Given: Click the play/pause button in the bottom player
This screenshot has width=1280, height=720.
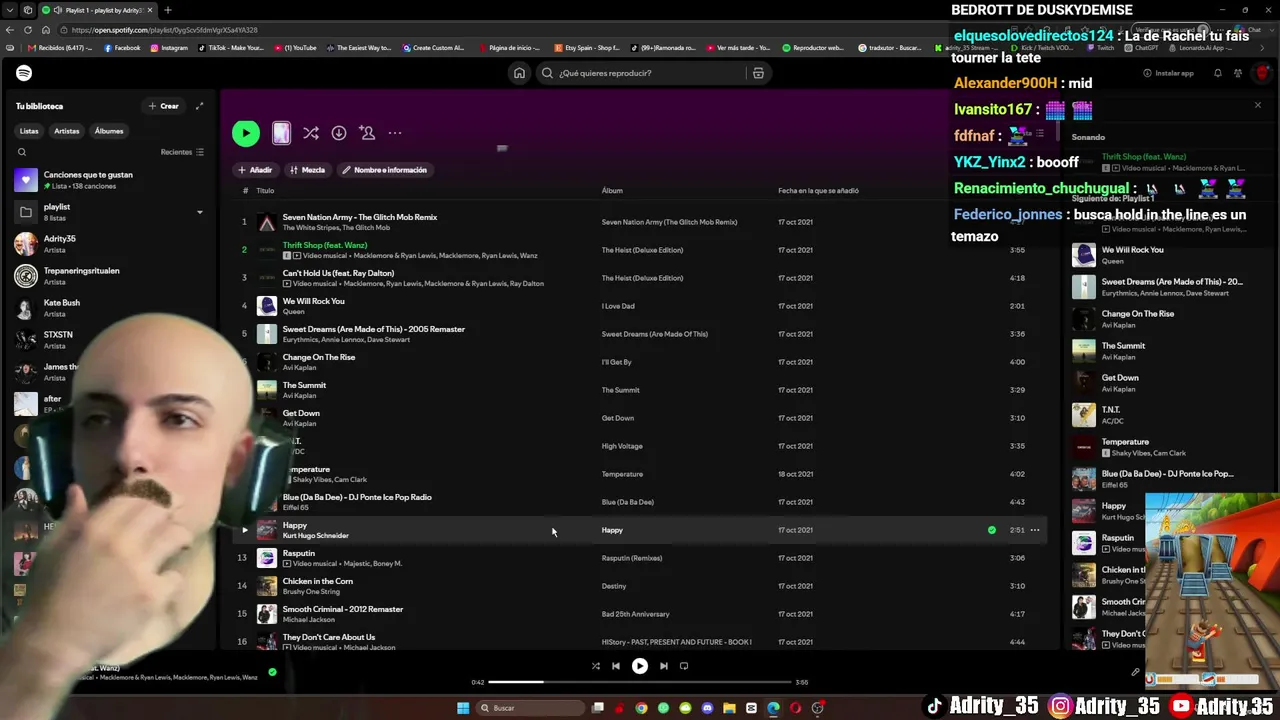Looking at the screenshot, I should click(x=640, y=666).
